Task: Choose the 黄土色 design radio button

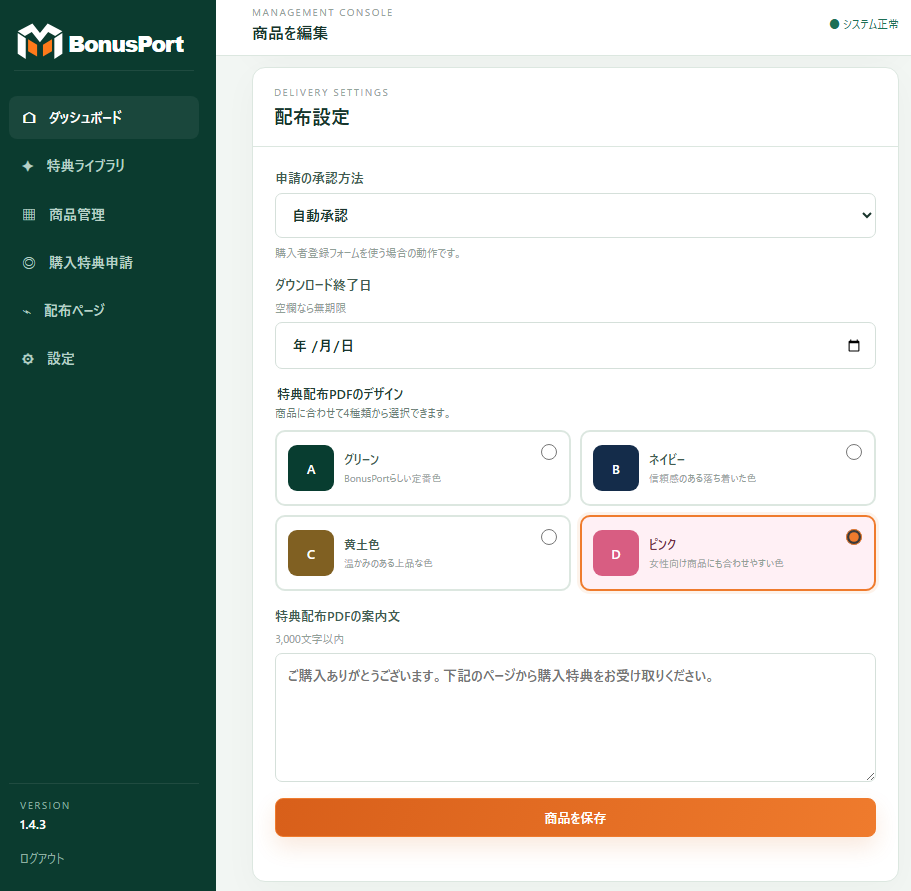Action: click(548, 537)
